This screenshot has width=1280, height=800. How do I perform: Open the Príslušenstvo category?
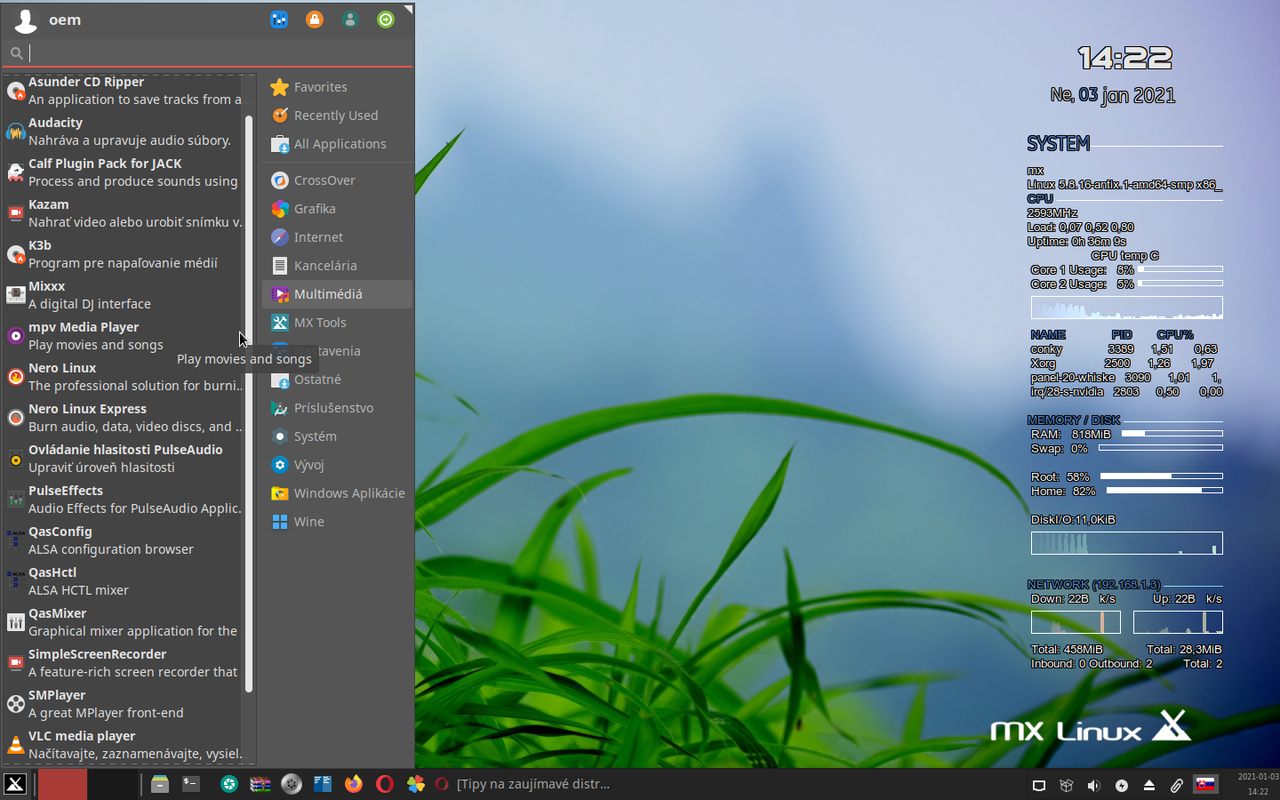pos(337,409)
